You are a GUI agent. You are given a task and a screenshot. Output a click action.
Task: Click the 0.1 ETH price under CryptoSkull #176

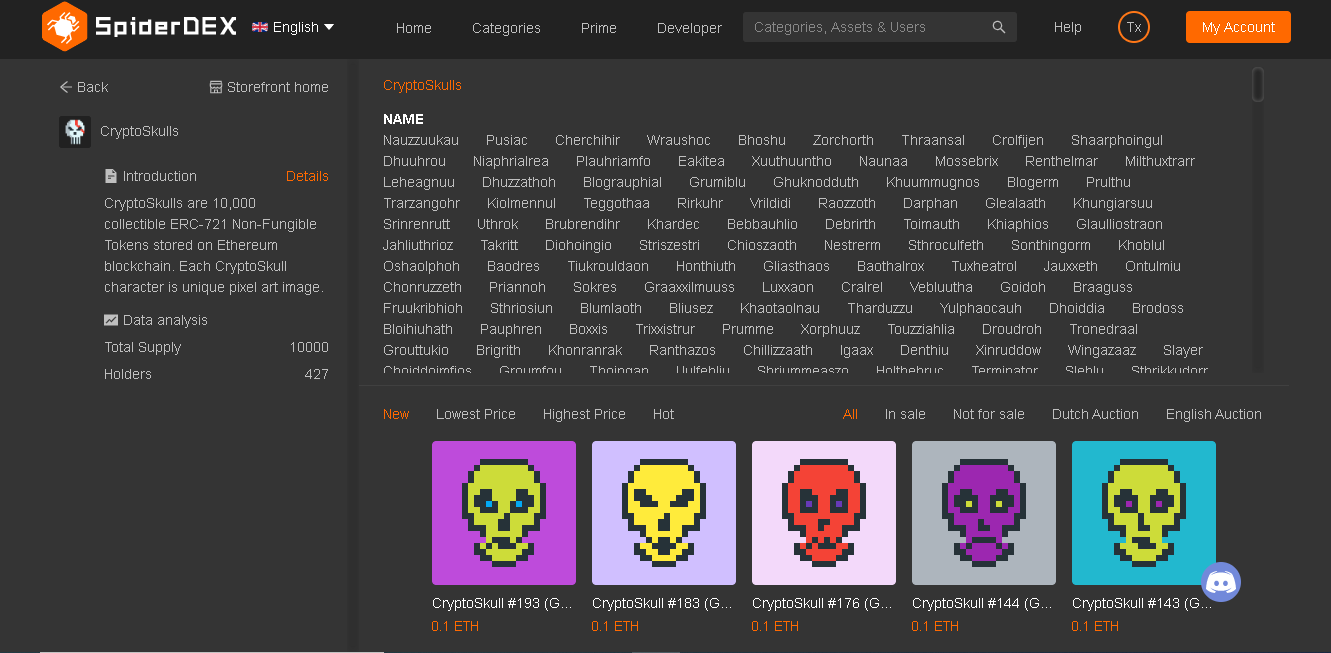775,626
